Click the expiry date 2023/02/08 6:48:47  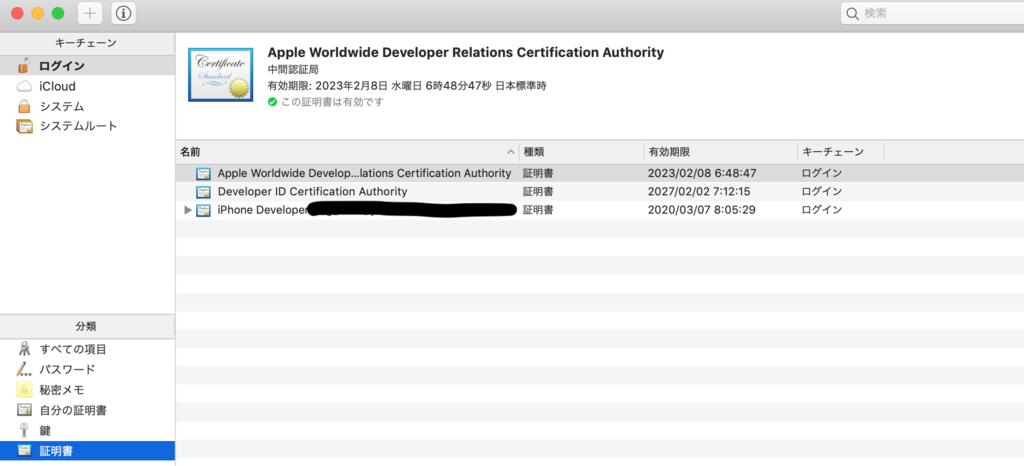(702, 173)
